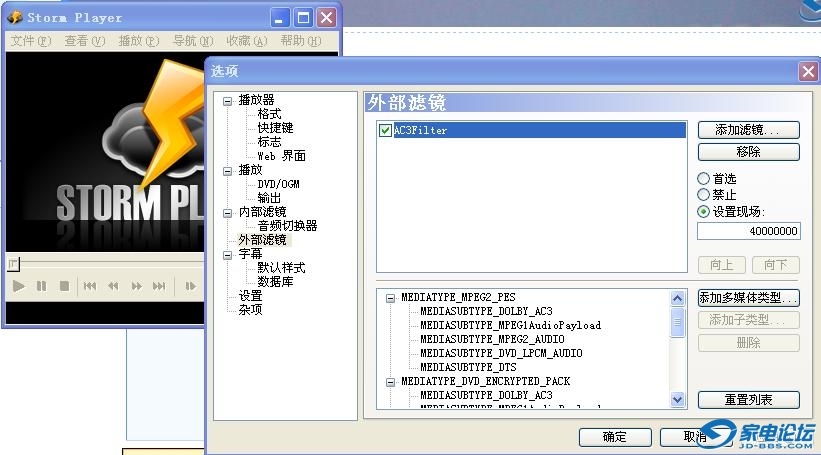This screenshot has height=455, width=821.
Task: Click the media type list scroll down arrow
Action: (x=677, y=399)
